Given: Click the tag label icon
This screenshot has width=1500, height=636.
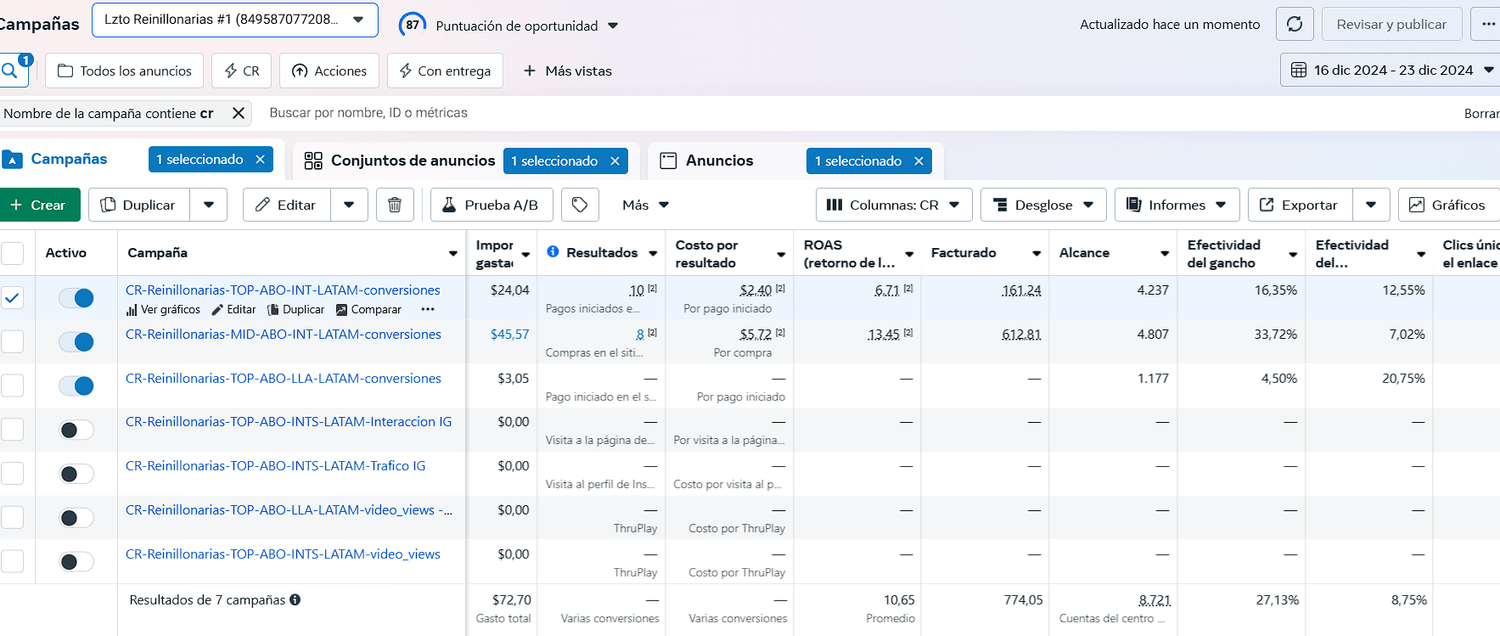Looking at the screenshot, I should click(578, 205).
